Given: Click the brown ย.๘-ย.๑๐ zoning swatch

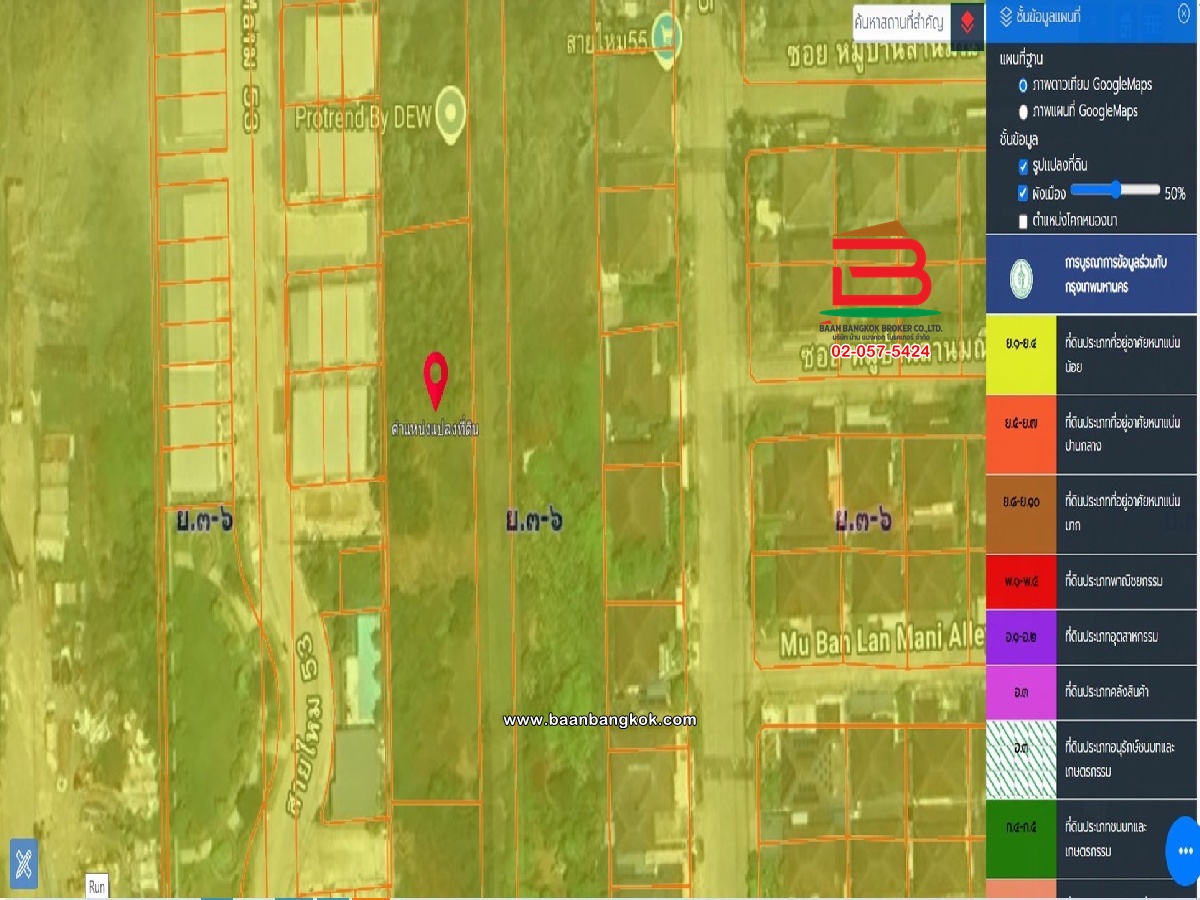Looking at the screenshot, I should pos(1021,514).
